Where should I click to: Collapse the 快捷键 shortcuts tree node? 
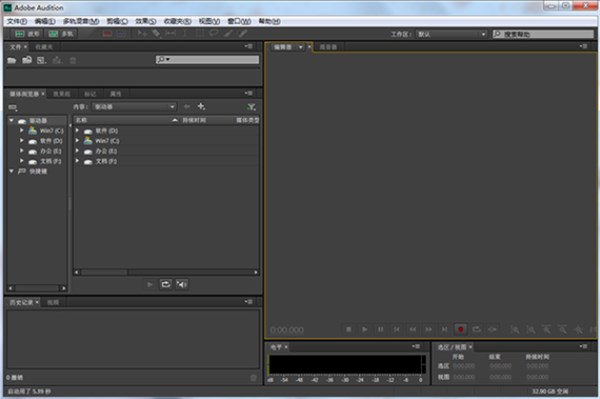tap(11, 171)
